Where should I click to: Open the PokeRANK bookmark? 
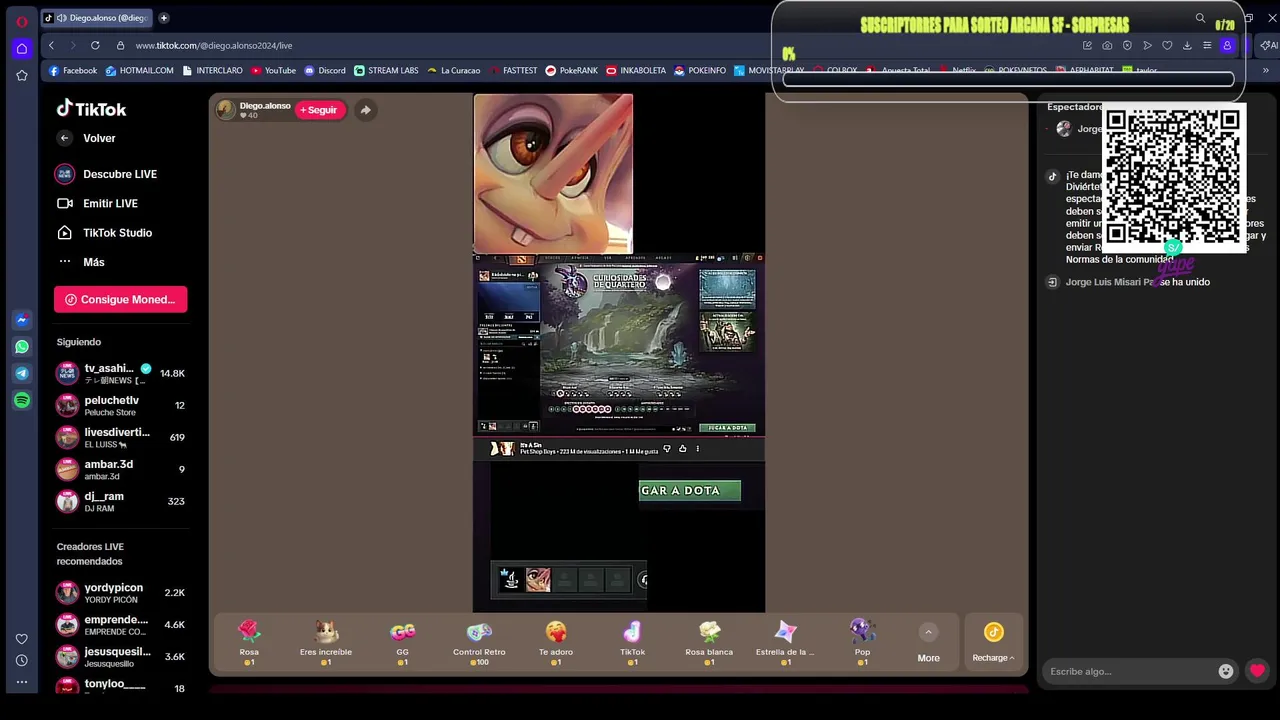[571, 71]
